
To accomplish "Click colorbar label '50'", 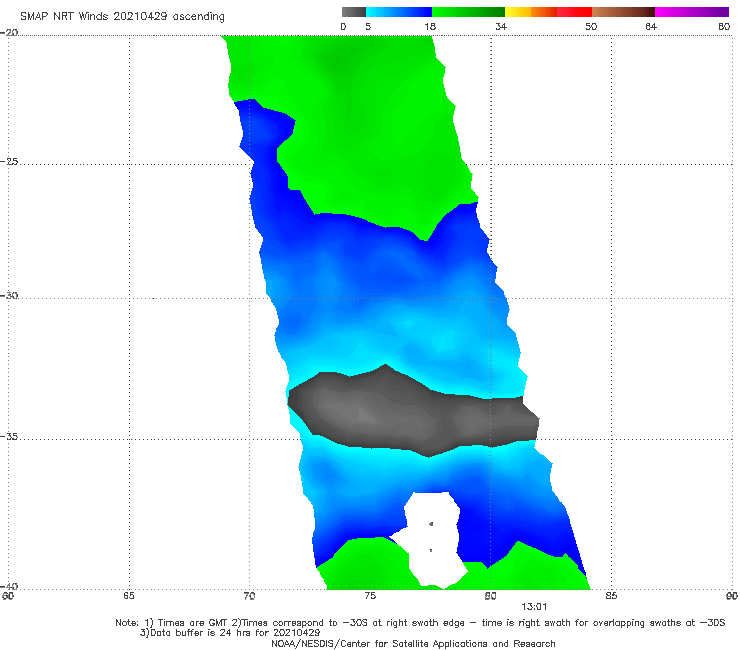I will [x=591, y=27].
